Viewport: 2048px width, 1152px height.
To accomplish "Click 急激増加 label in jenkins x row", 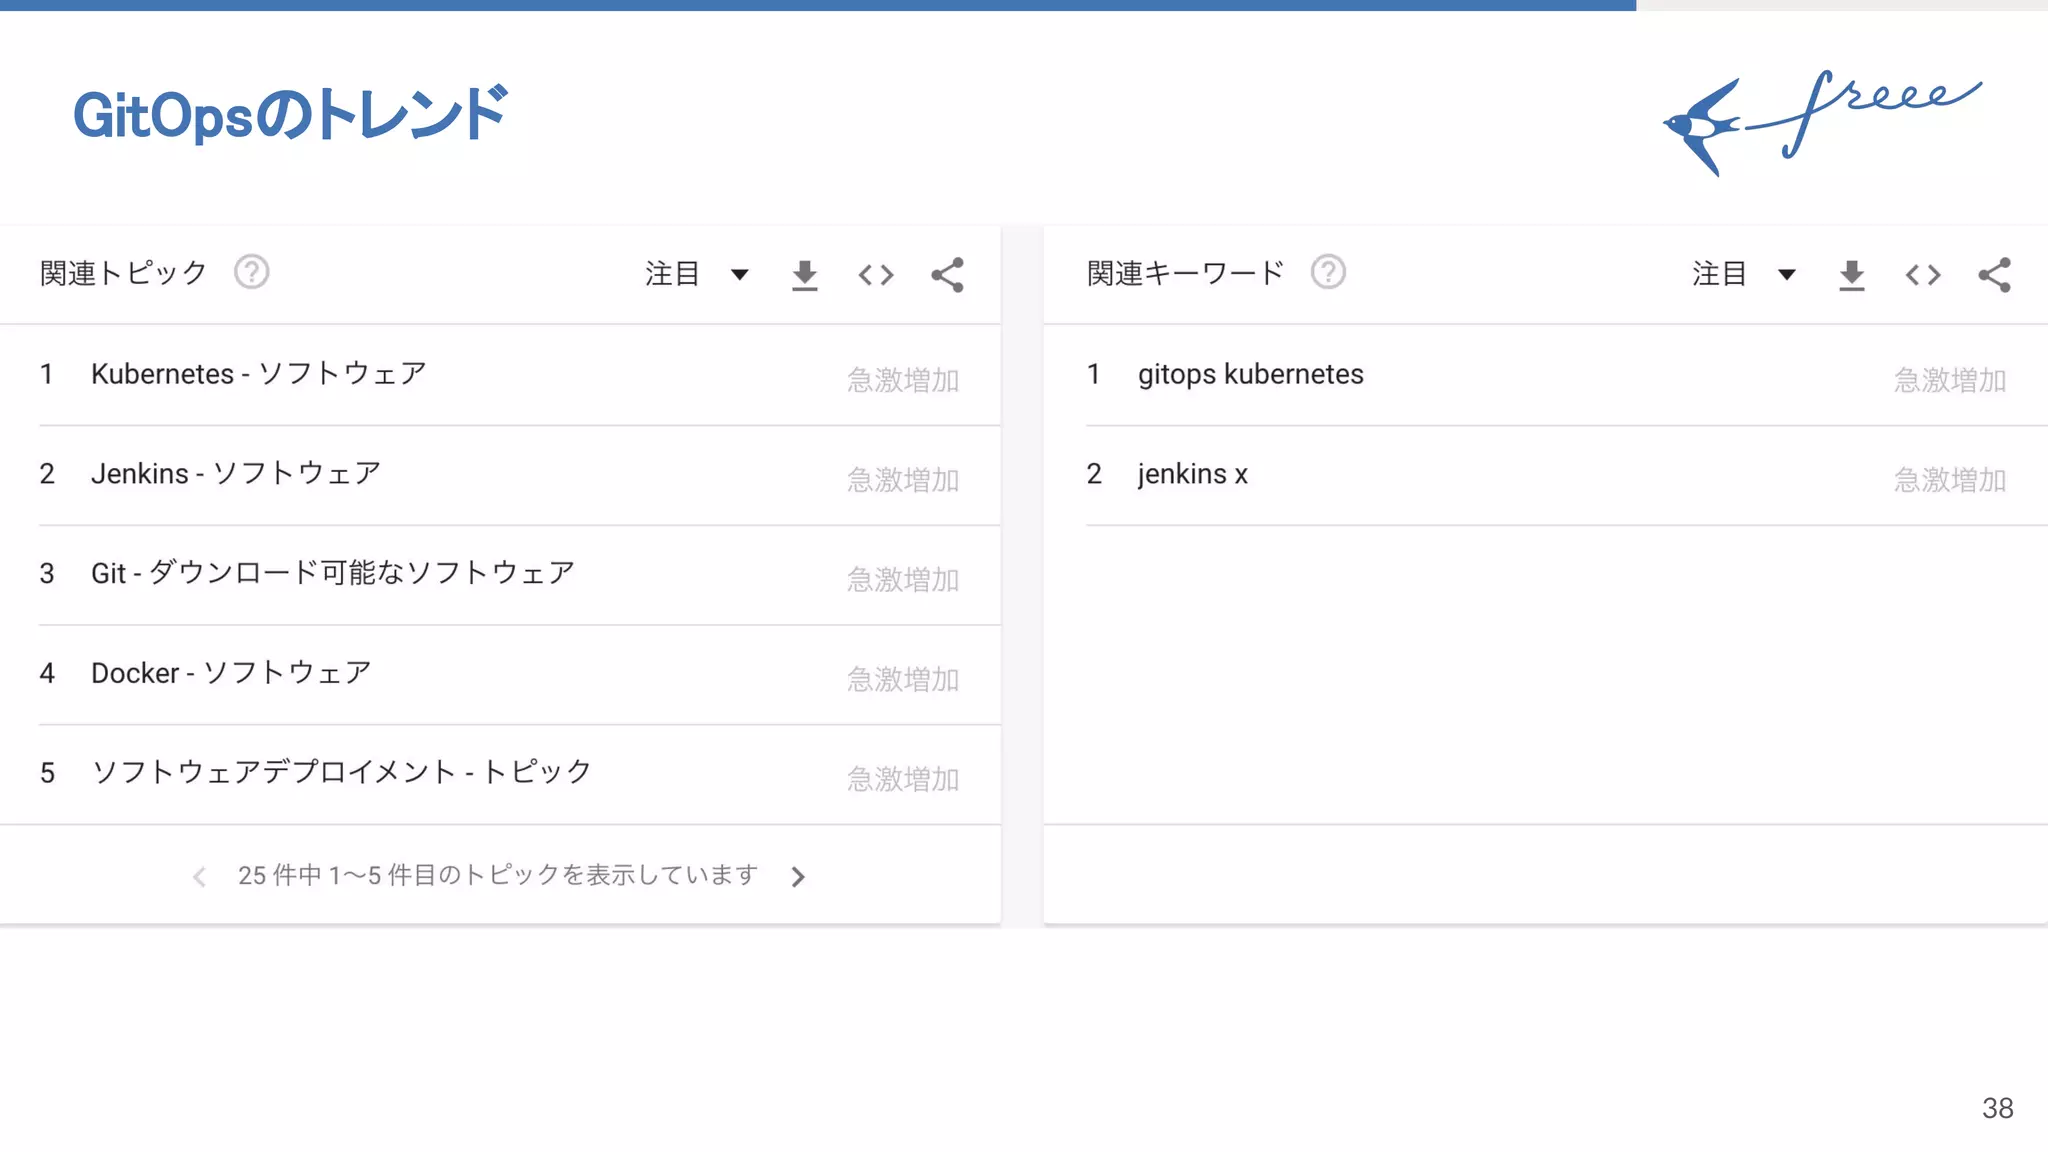I will (1950, 480).
